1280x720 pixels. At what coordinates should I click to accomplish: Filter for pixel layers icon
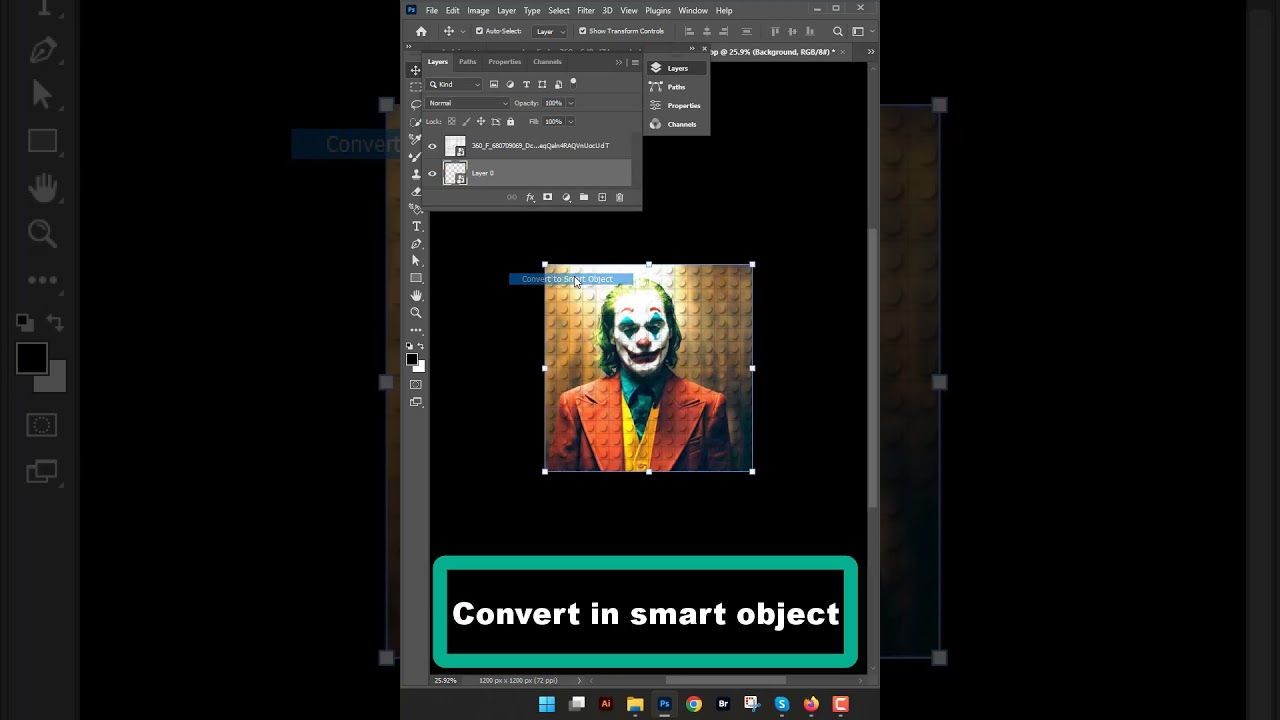[494, 84]
